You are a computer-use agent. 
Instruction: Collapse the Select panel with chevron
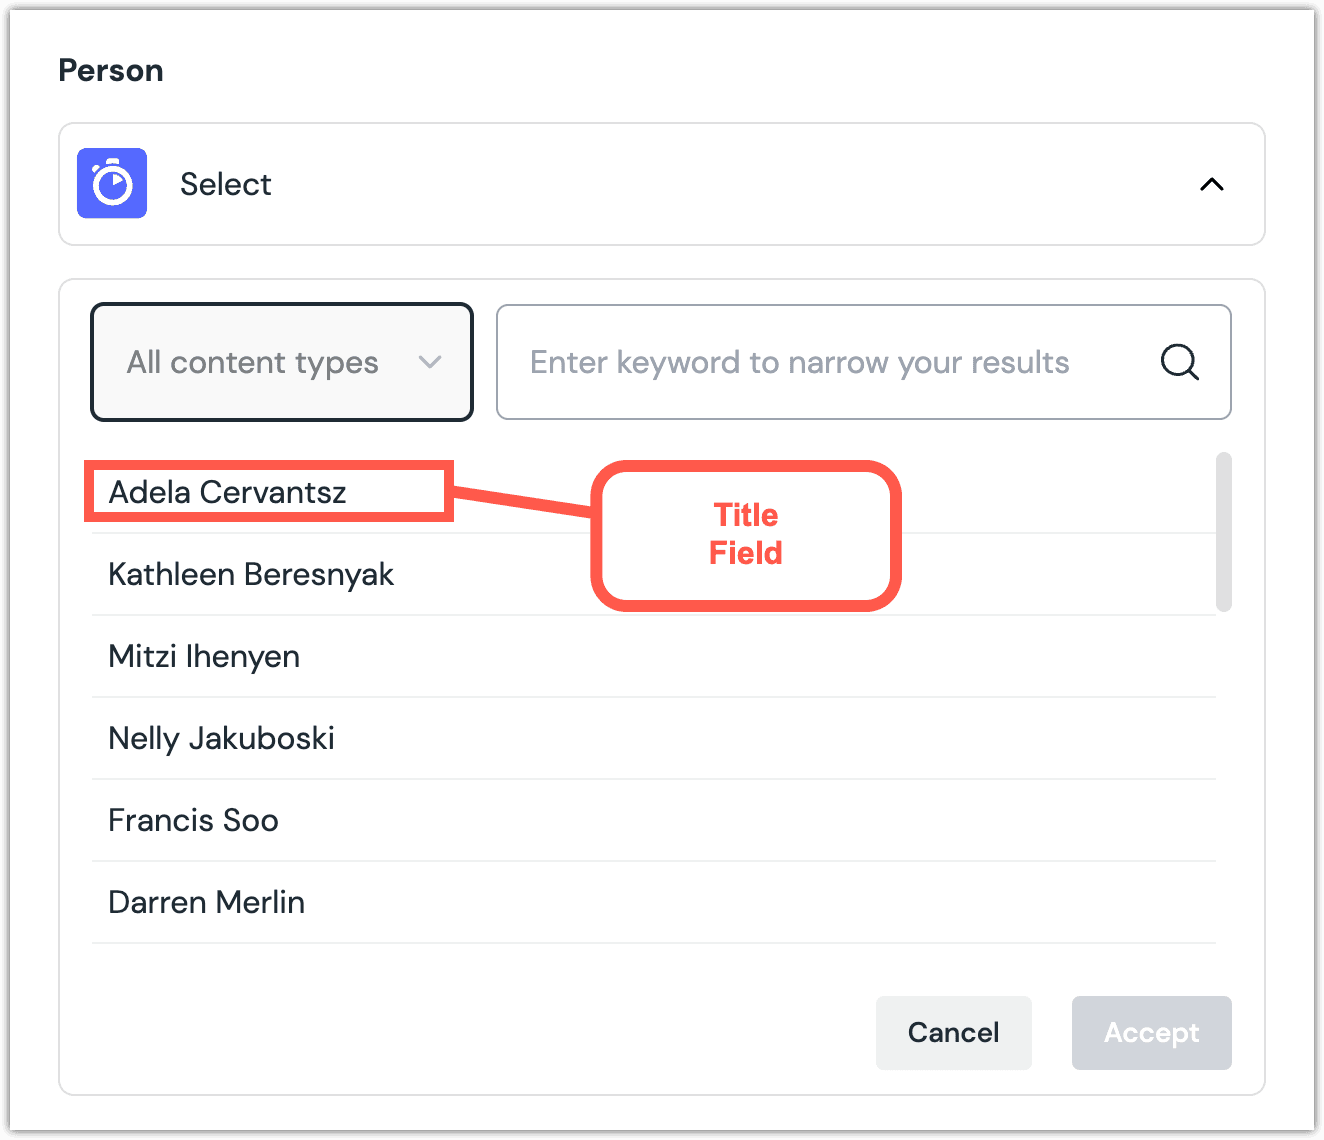click(x=1211, y=184)
